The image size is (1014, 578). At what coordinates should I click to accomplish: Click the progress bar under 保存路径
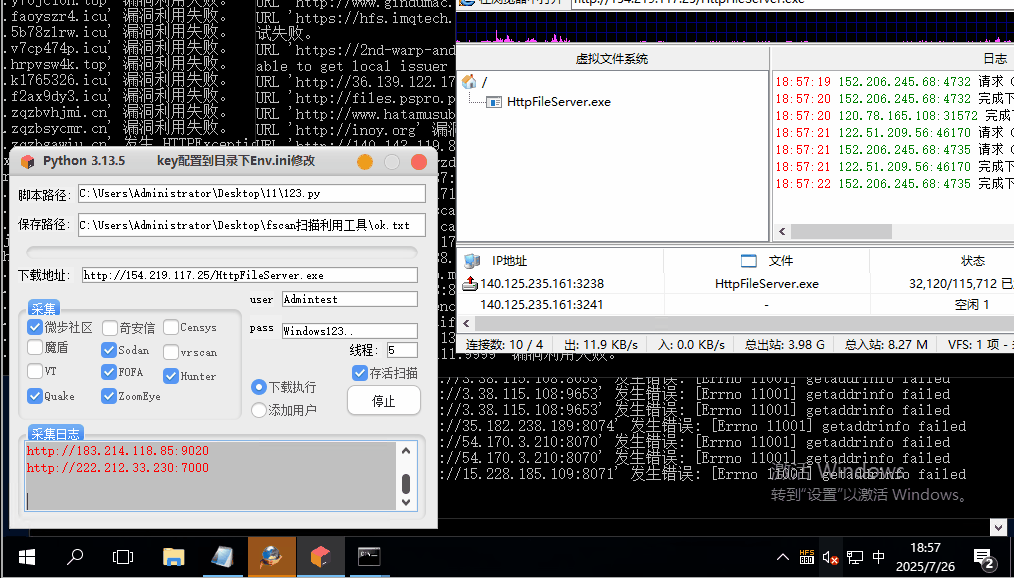coord(222,252)
